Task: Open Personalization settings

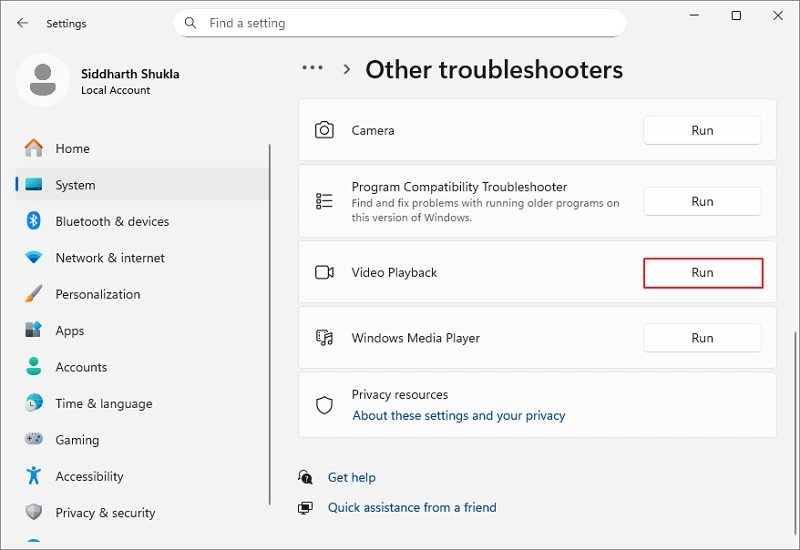Action: tap(142, 294)
